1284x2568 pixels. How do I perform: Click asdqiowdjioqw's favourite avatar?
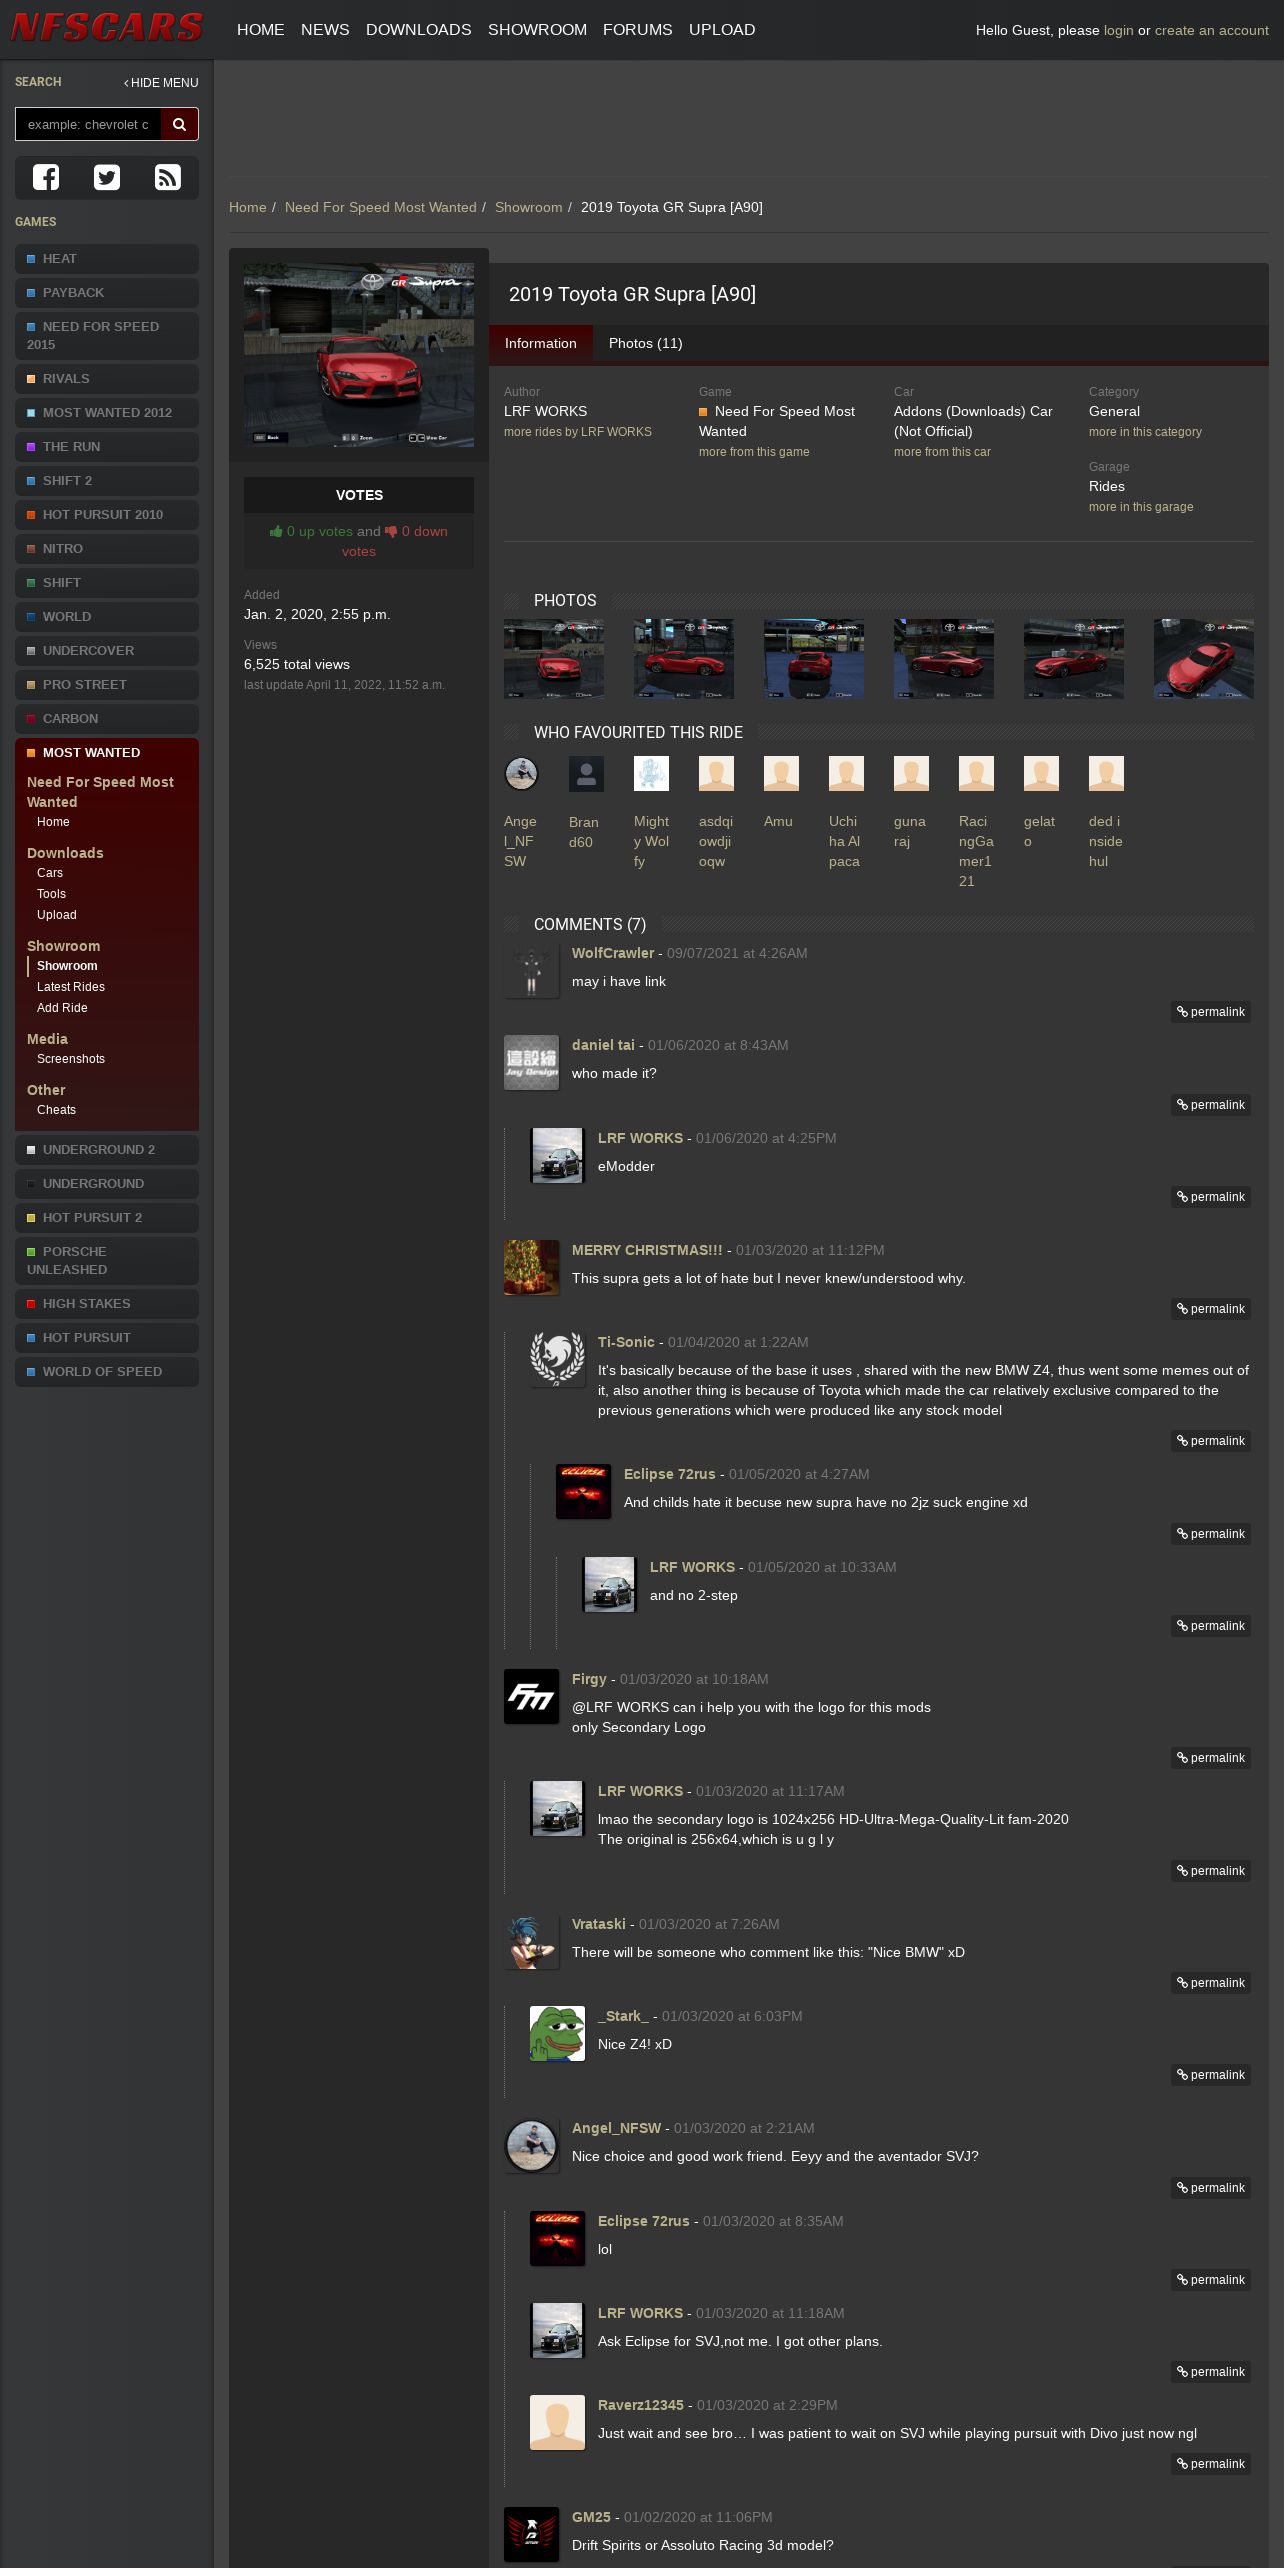tap(716, 773)
